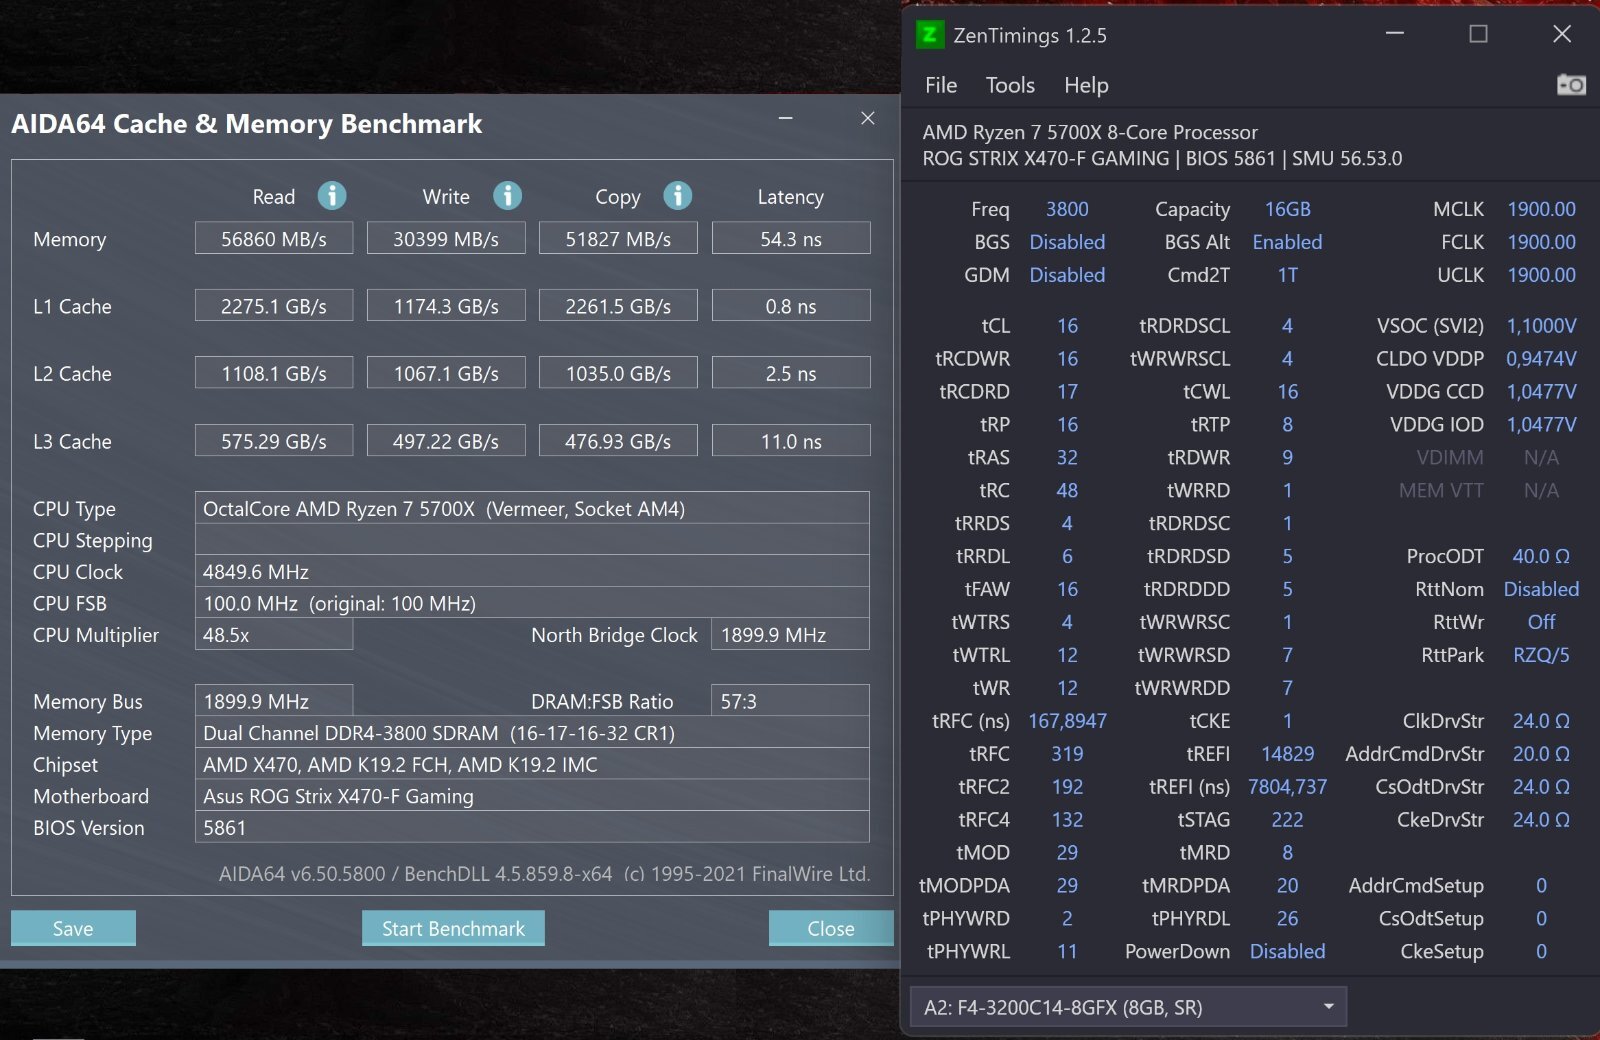The image size is (1600, 1040).
Task: Minimize the AIDA64 benchmark window
Action: coord(786,118)
